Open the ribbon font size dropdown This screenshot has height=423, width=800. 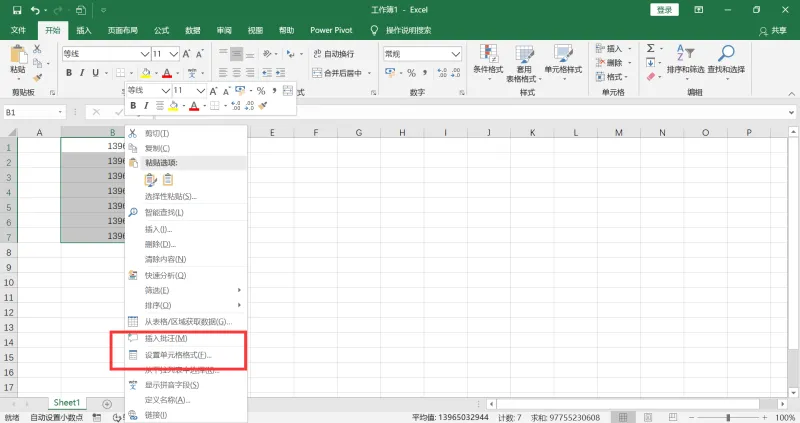[x=174, y=54]
